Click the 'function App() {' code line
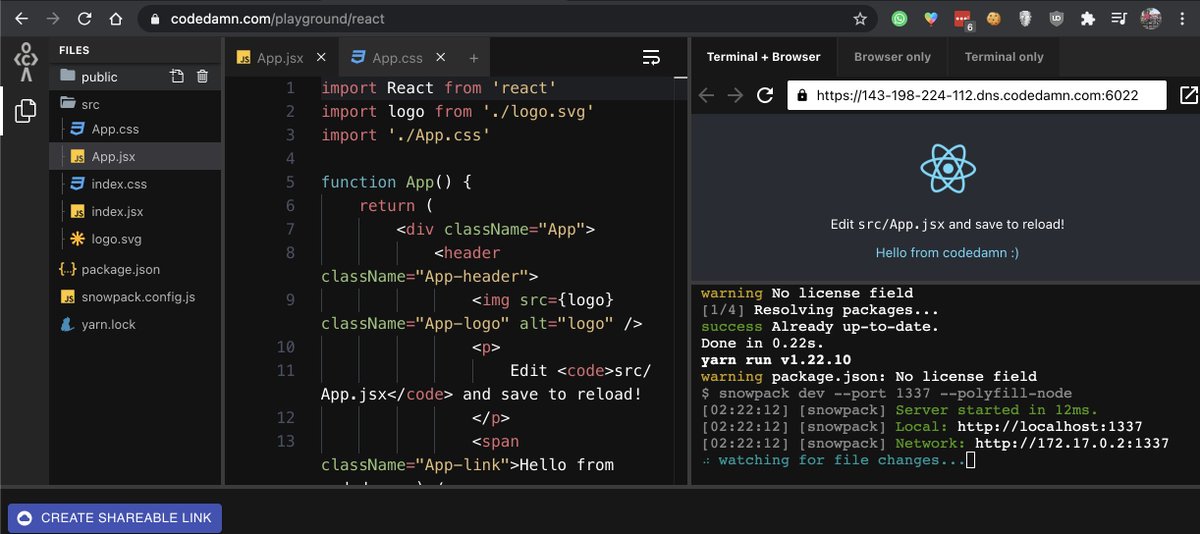The image size is (1200, 534). click(x=395, y=182)
